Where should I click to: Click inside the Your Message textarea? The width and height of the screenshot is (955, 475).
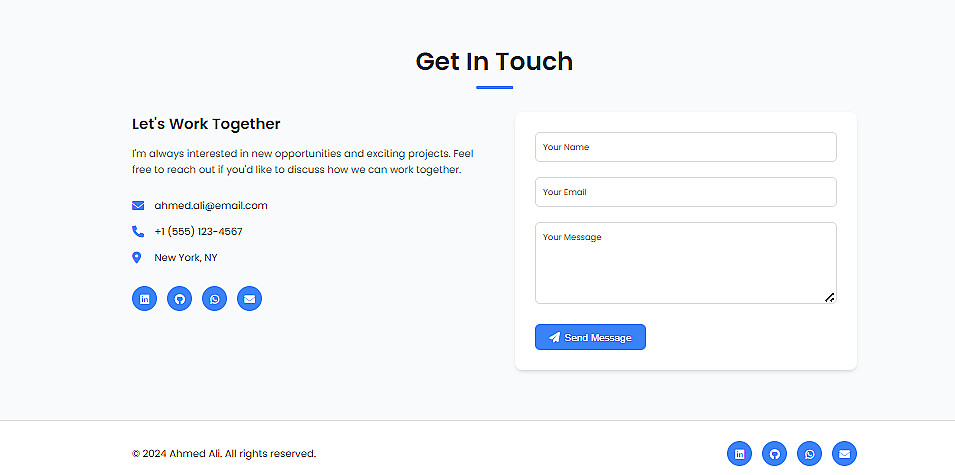pyautogui.click(x=685, y=263)
